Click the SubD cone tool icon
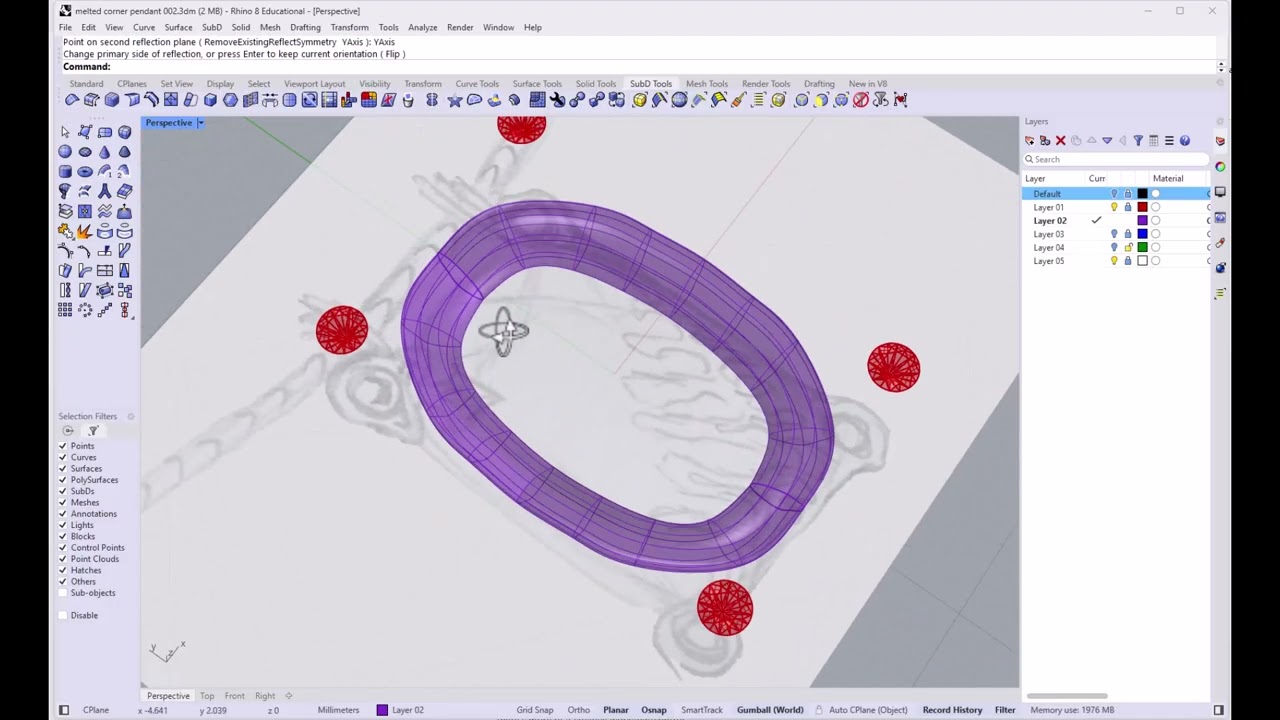This screenshot has width=1280, height=720. coord(105,151)
